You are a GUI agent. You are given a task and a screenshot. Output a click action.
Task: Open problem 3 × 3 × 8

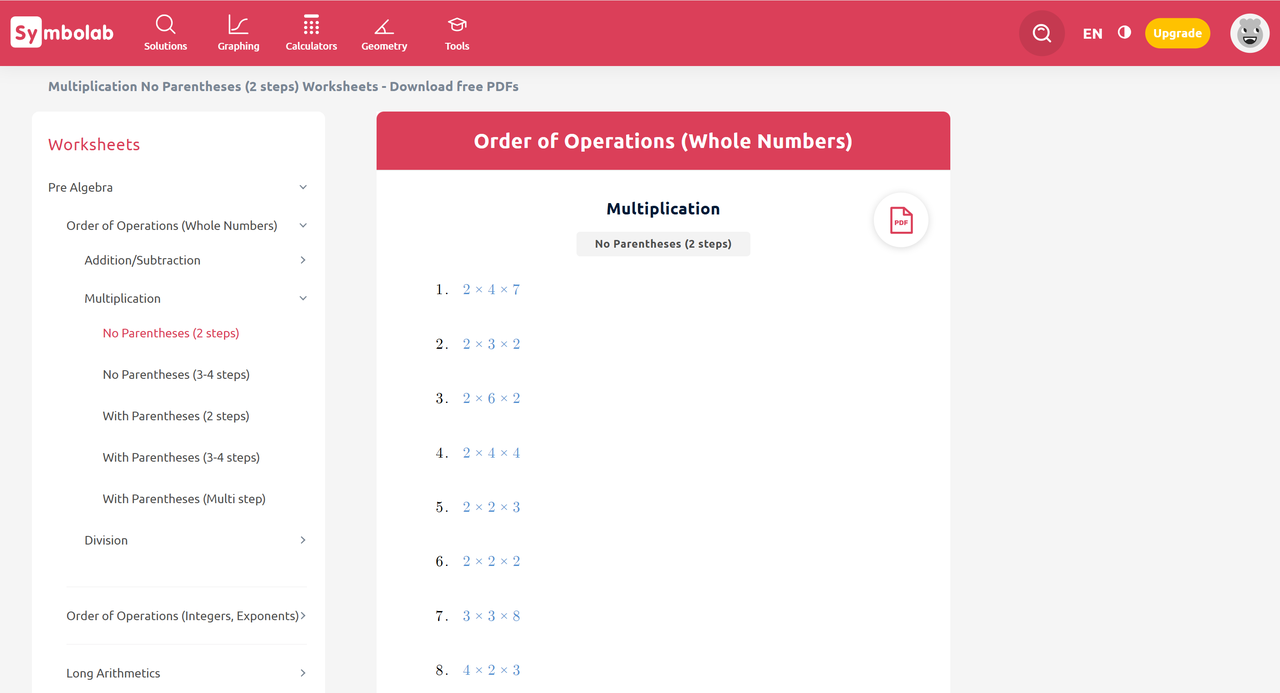pyautogui.click(x=491, y=616)
